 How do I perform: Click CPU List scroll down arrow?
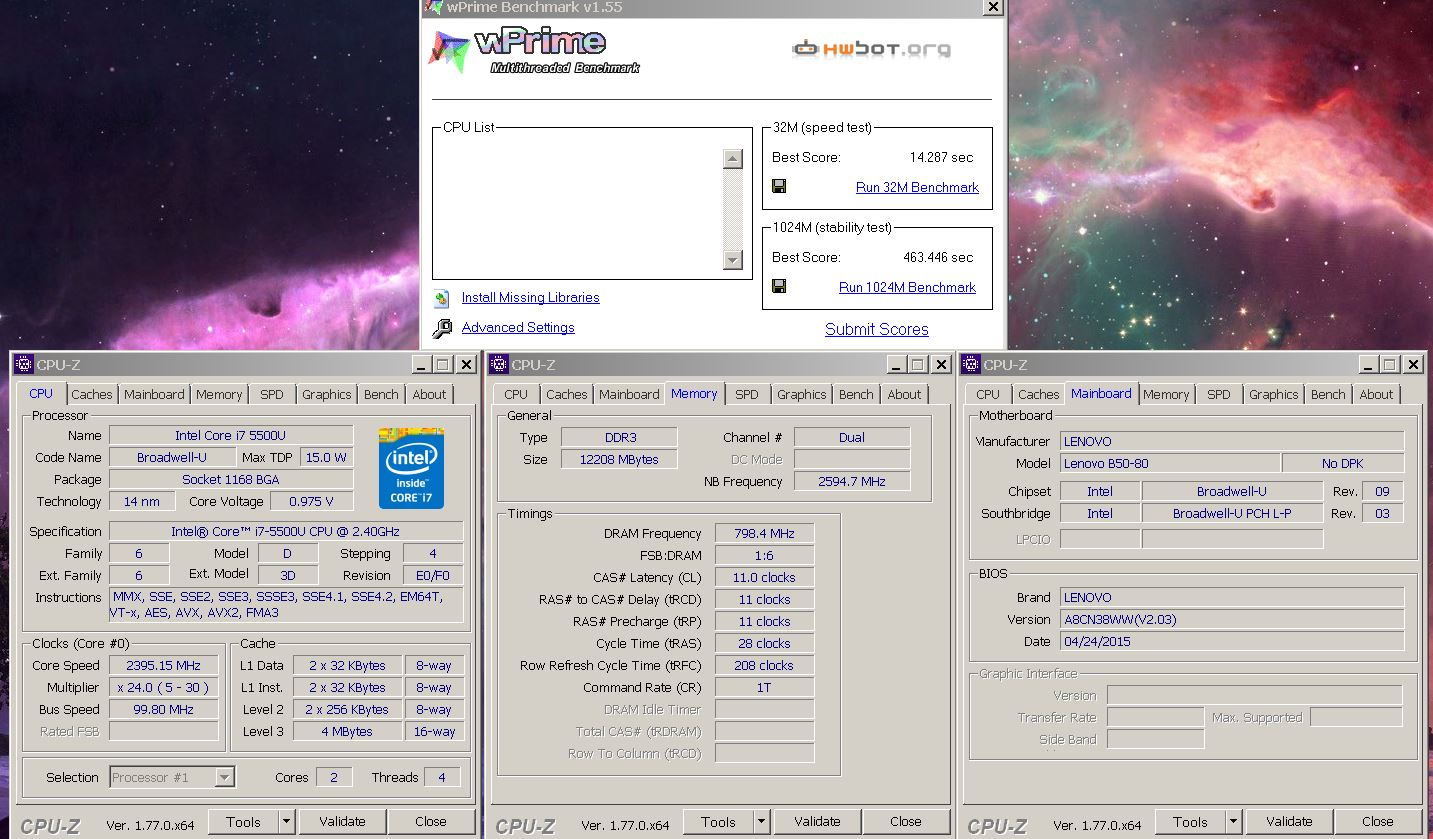(733, 260)
